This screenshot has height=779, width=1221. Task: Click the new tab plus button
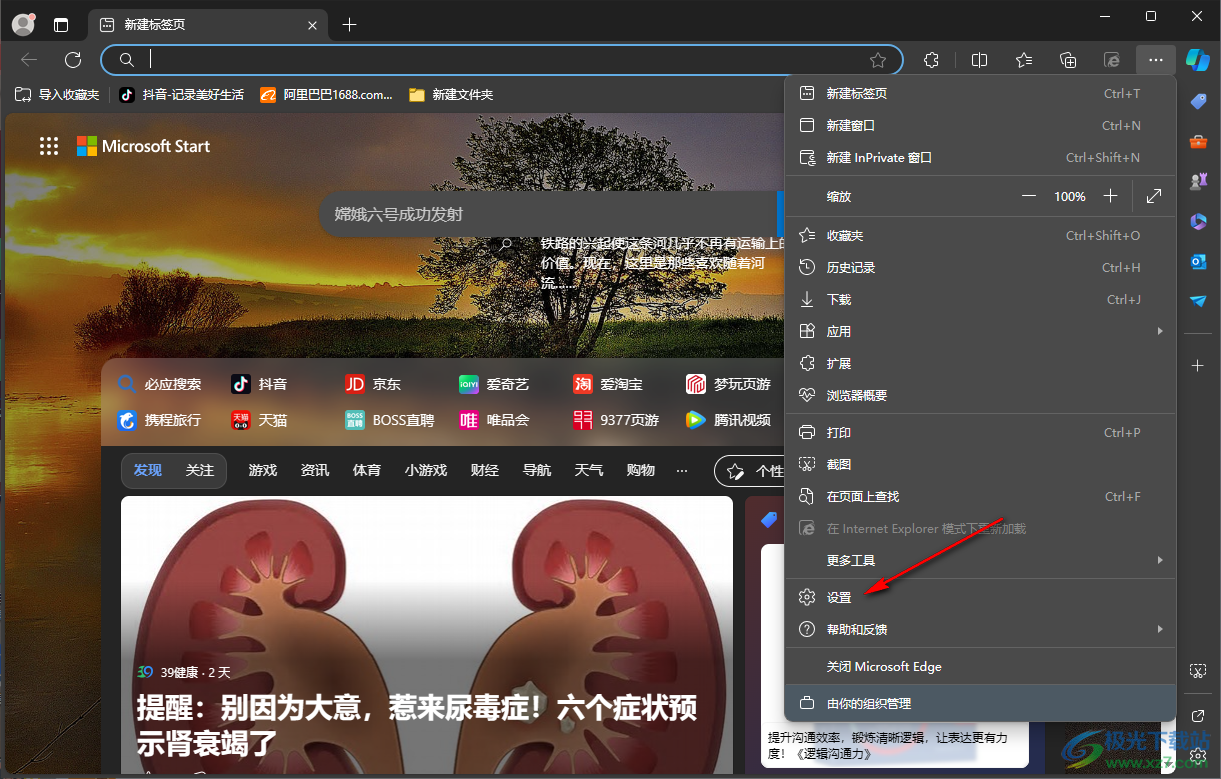[x=349, y=25]
